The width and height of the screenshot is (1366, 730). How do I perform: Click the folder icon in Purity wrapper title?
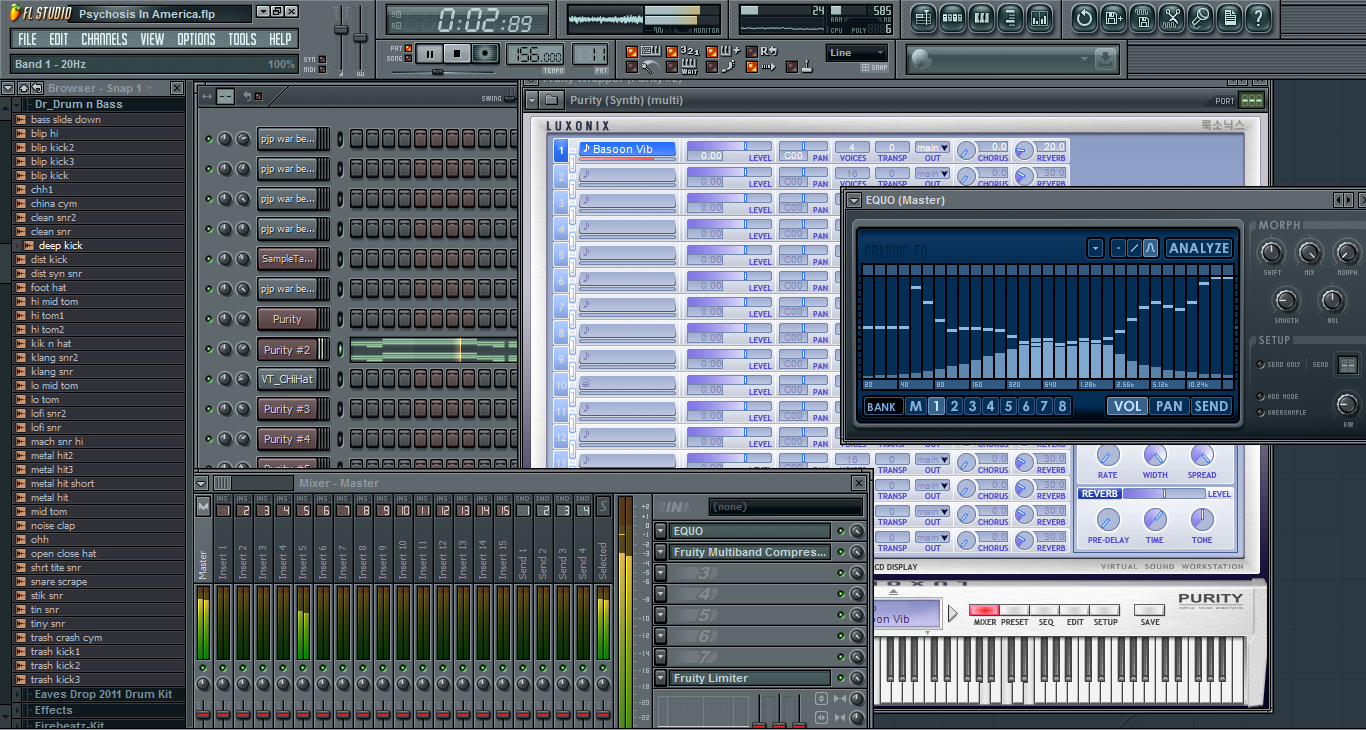551,100
